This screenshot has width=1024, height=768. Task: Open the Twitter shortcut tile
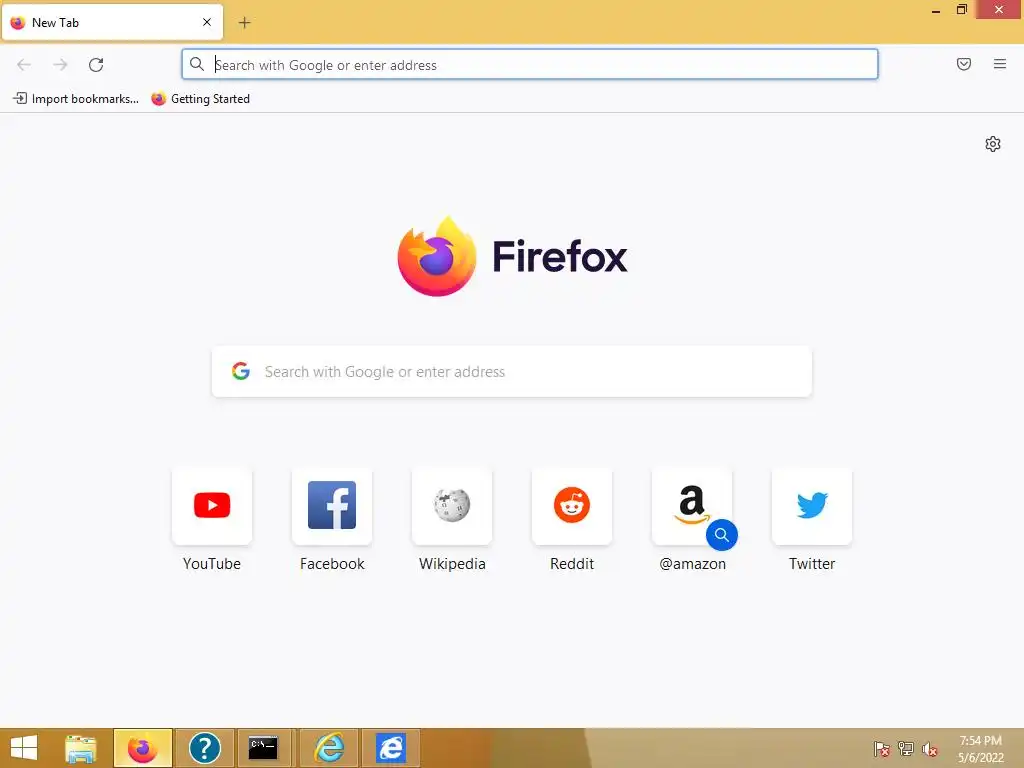coord(812,506)
